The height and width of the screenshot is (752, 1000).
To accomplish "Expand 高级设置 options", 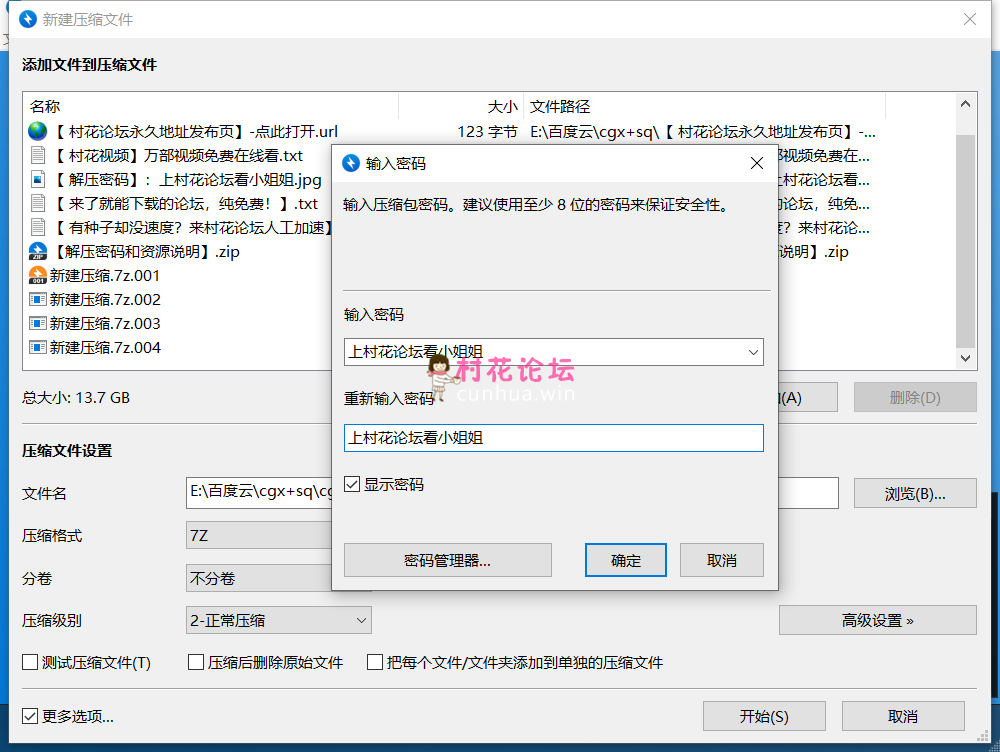I will pyautogui.click(x=877, y=621).
